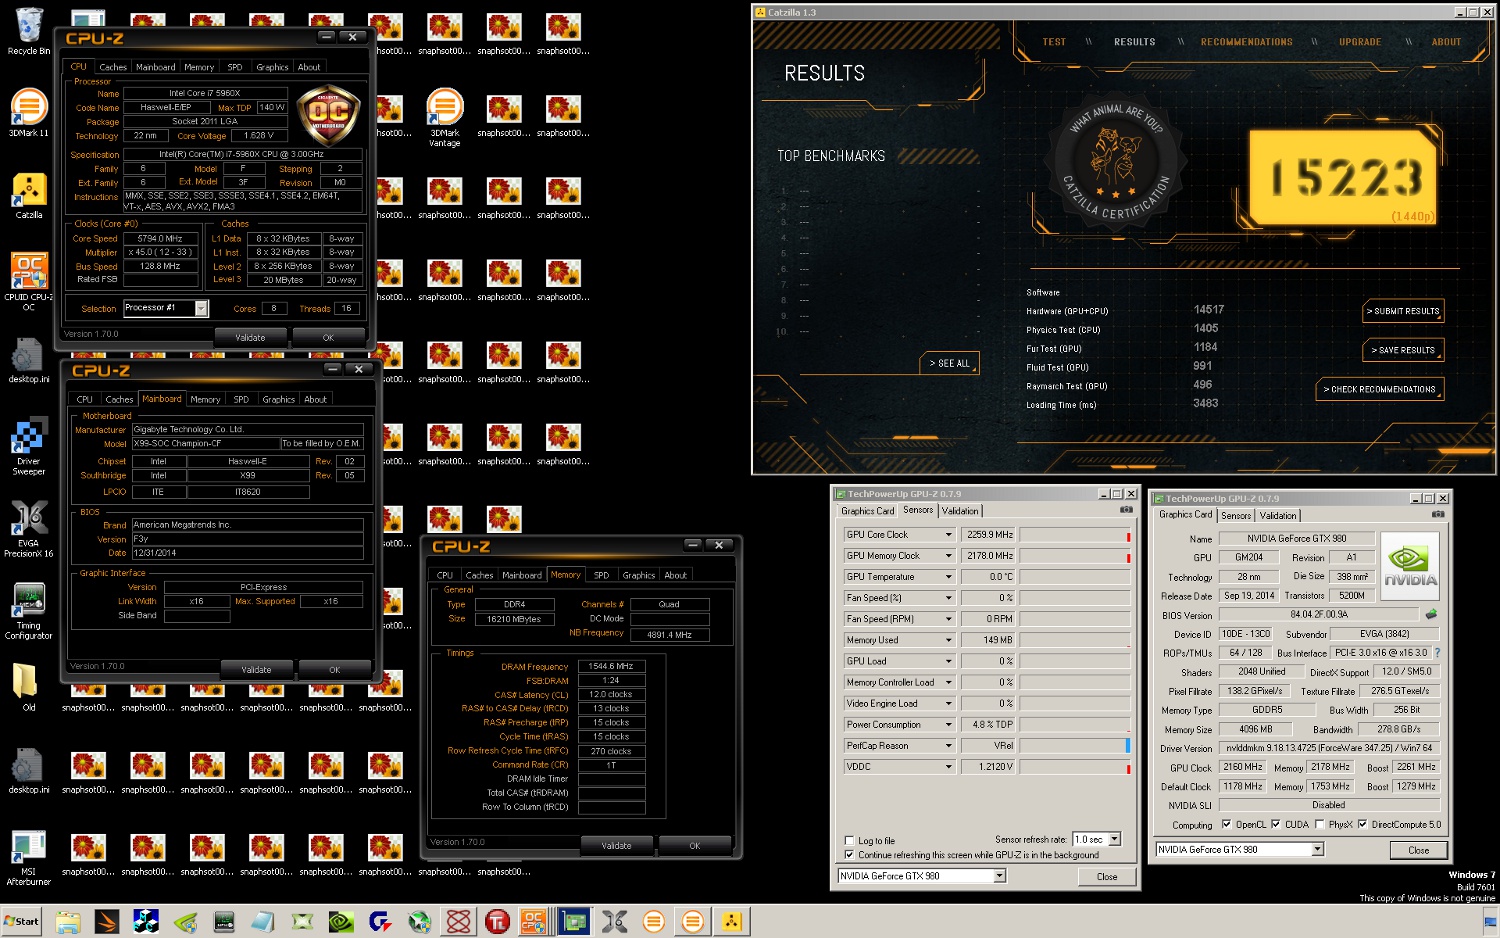1500x938 pixels.
Task: Click the GPU-Z graphics card taskbar button
Action: tap(574, 922)
